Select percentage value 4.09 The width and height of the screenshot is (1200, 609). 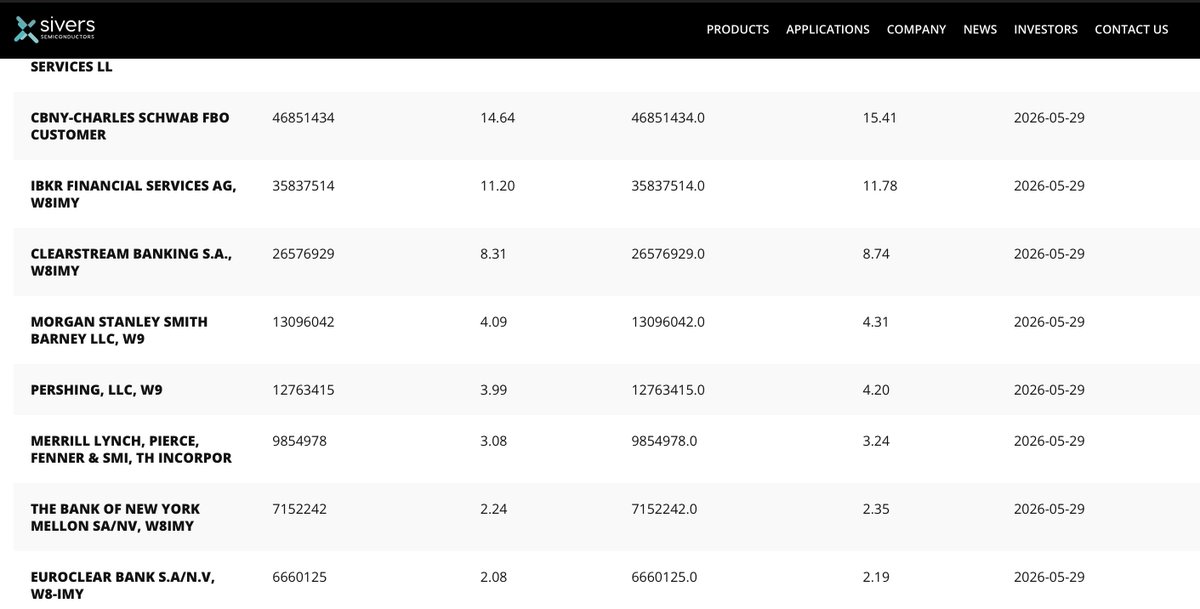(493, 322)
